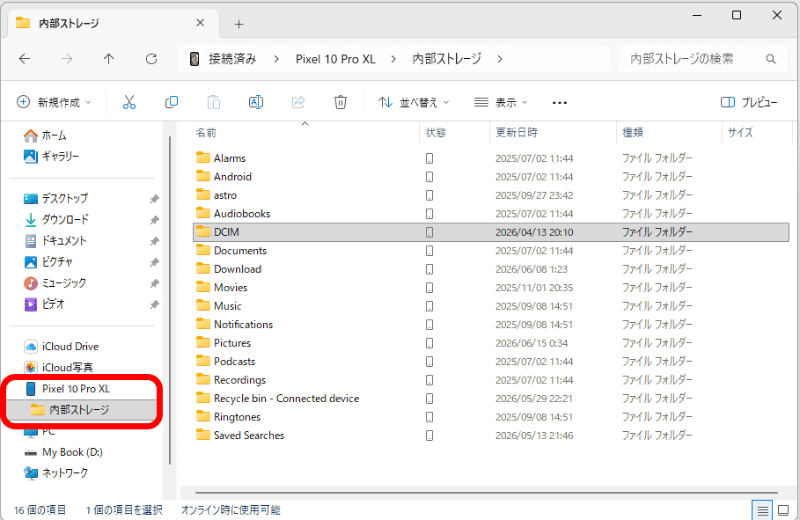Go back with the left arrow
Viewport: 800px width, 520px height.
[x=24, y=59]
